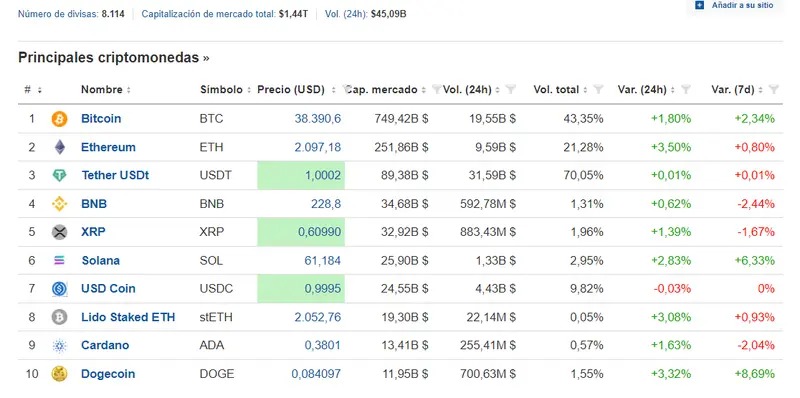Click Ethereum price 2.097,18

[317, 147]
